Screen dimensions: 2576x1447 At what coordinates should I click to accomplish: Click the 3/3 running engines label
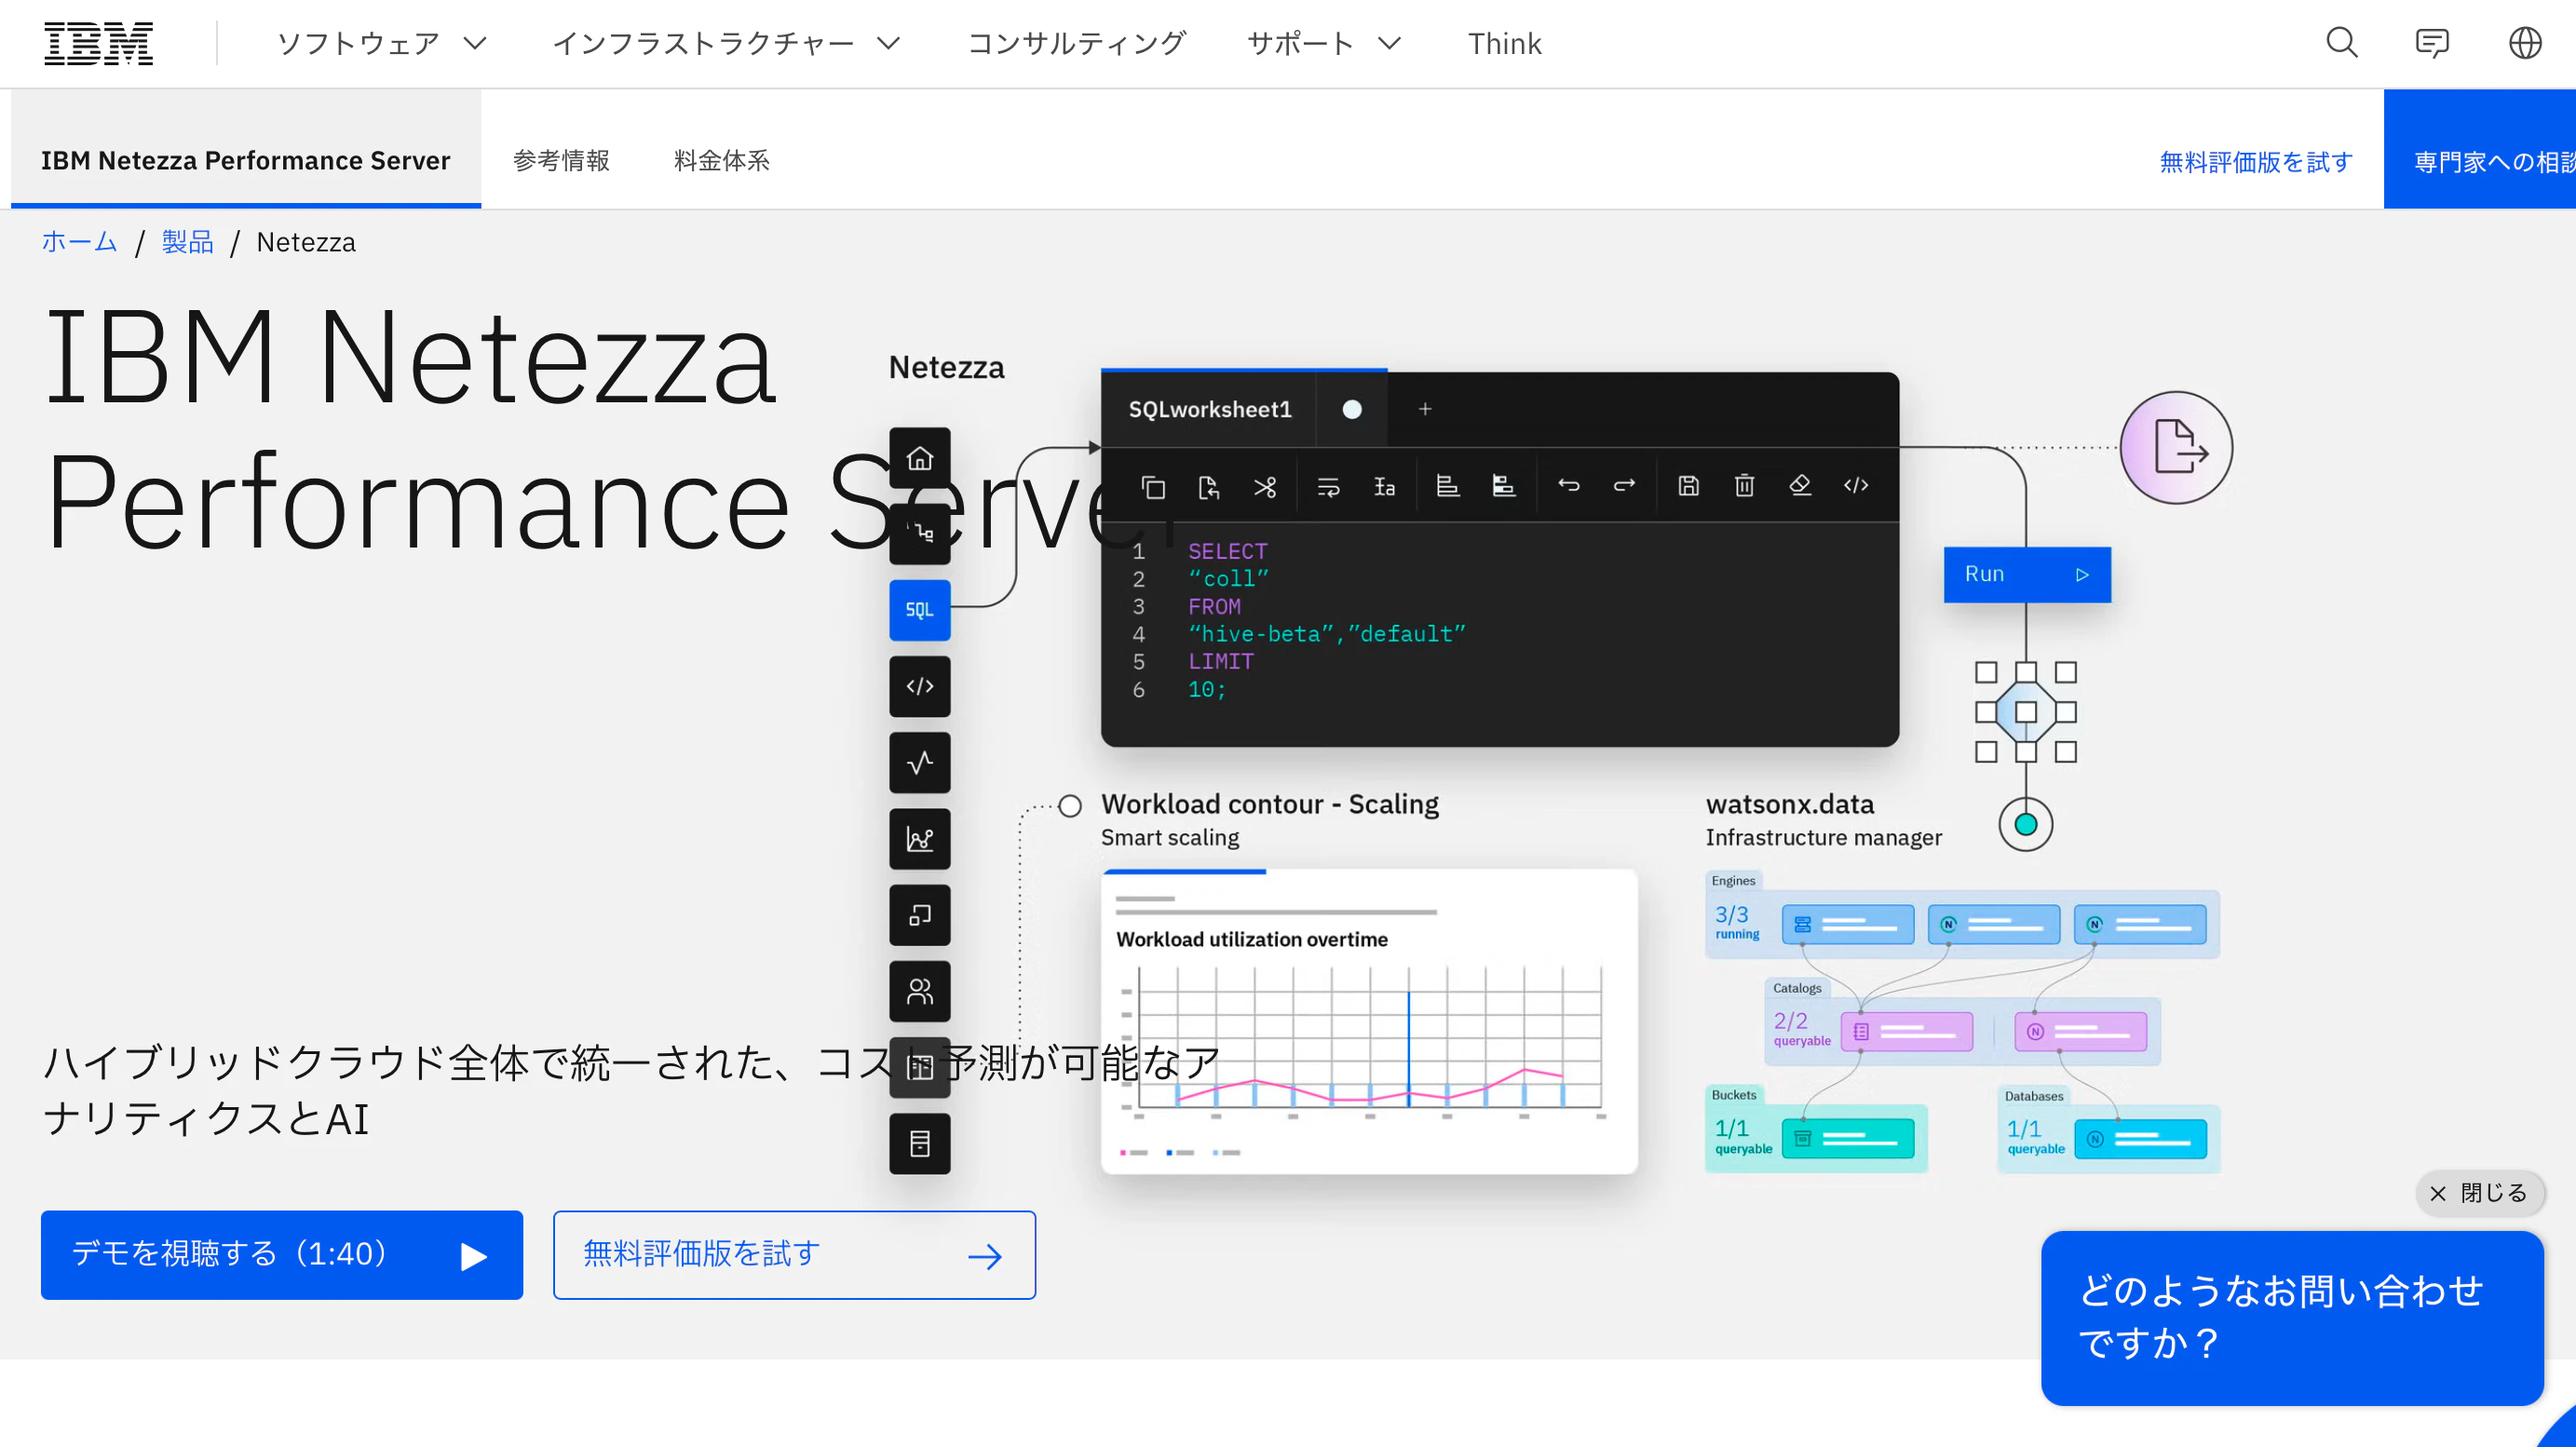(1736, 922)
